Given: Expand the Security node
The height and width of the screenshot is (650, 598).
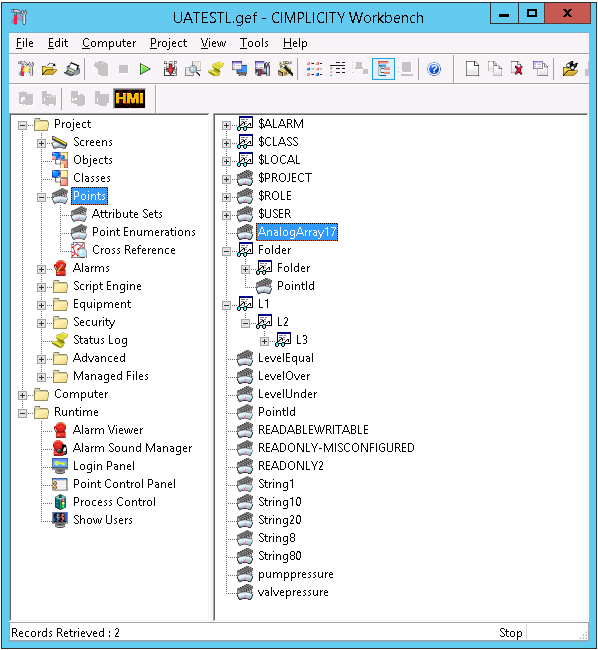Looking at the screenshot, I should point(41,323).
